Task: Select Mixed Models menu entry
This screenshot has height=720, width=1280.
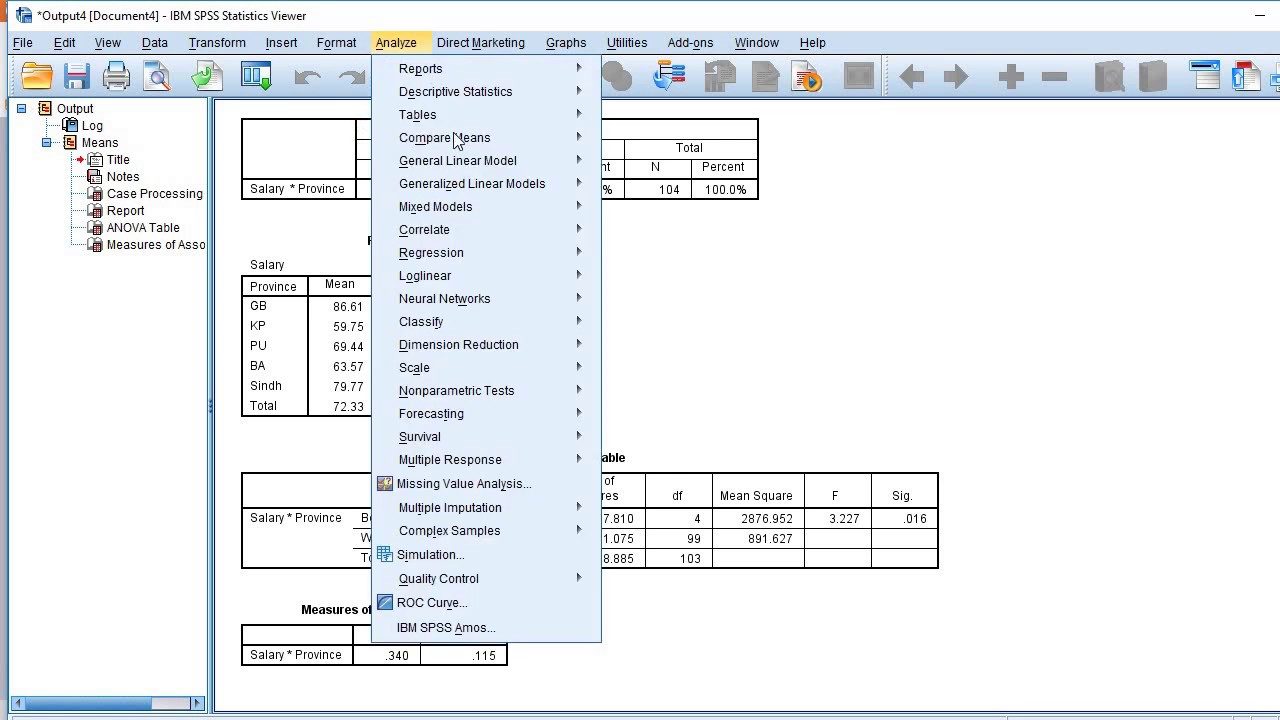Action: 487,206
